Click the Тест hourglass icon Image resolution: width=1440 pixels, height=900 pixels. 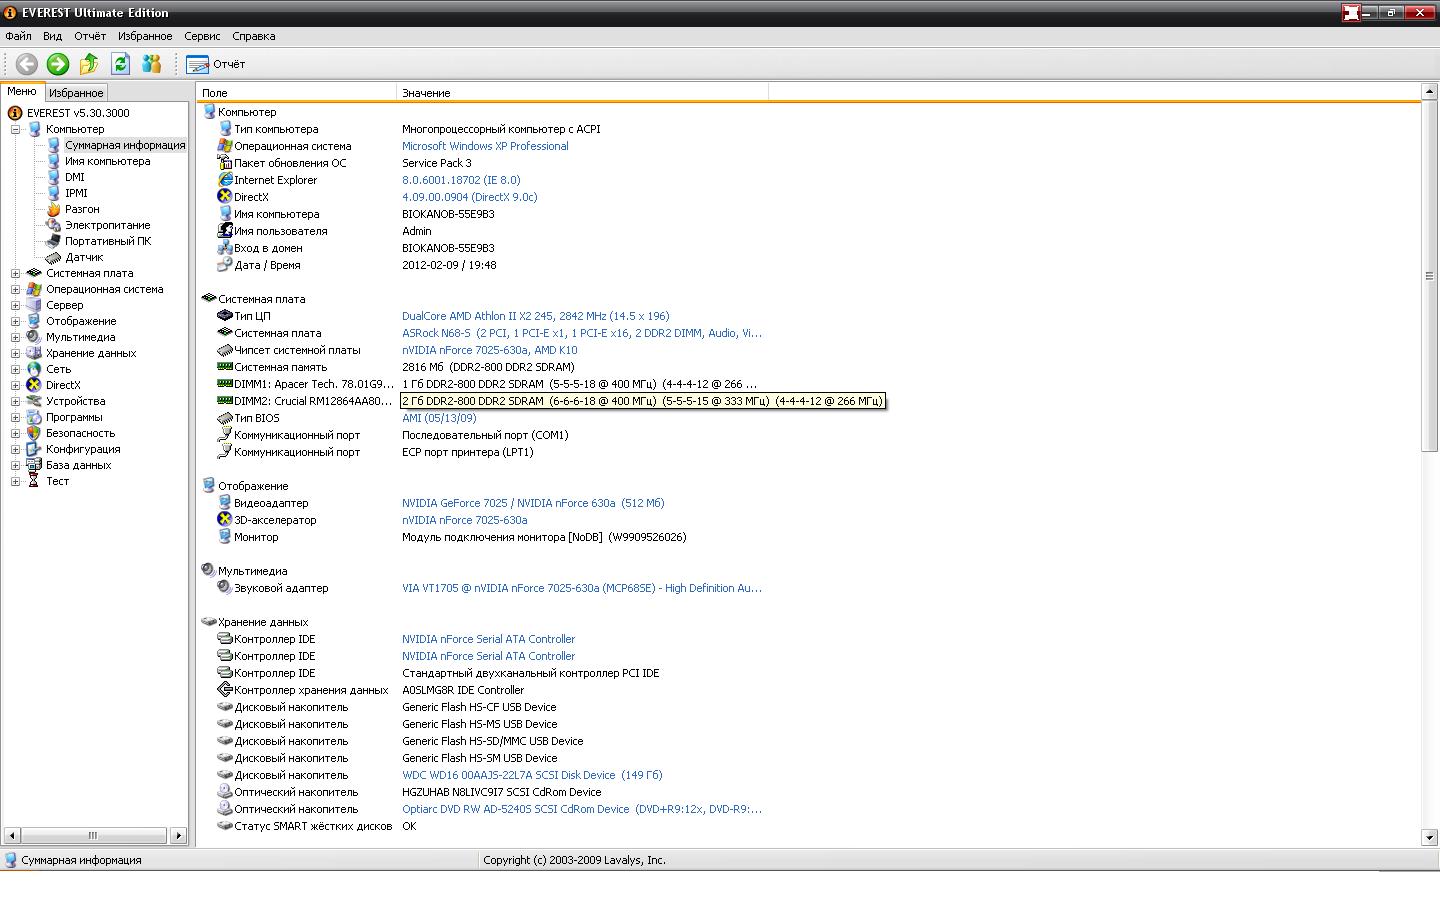coord(34,481)
